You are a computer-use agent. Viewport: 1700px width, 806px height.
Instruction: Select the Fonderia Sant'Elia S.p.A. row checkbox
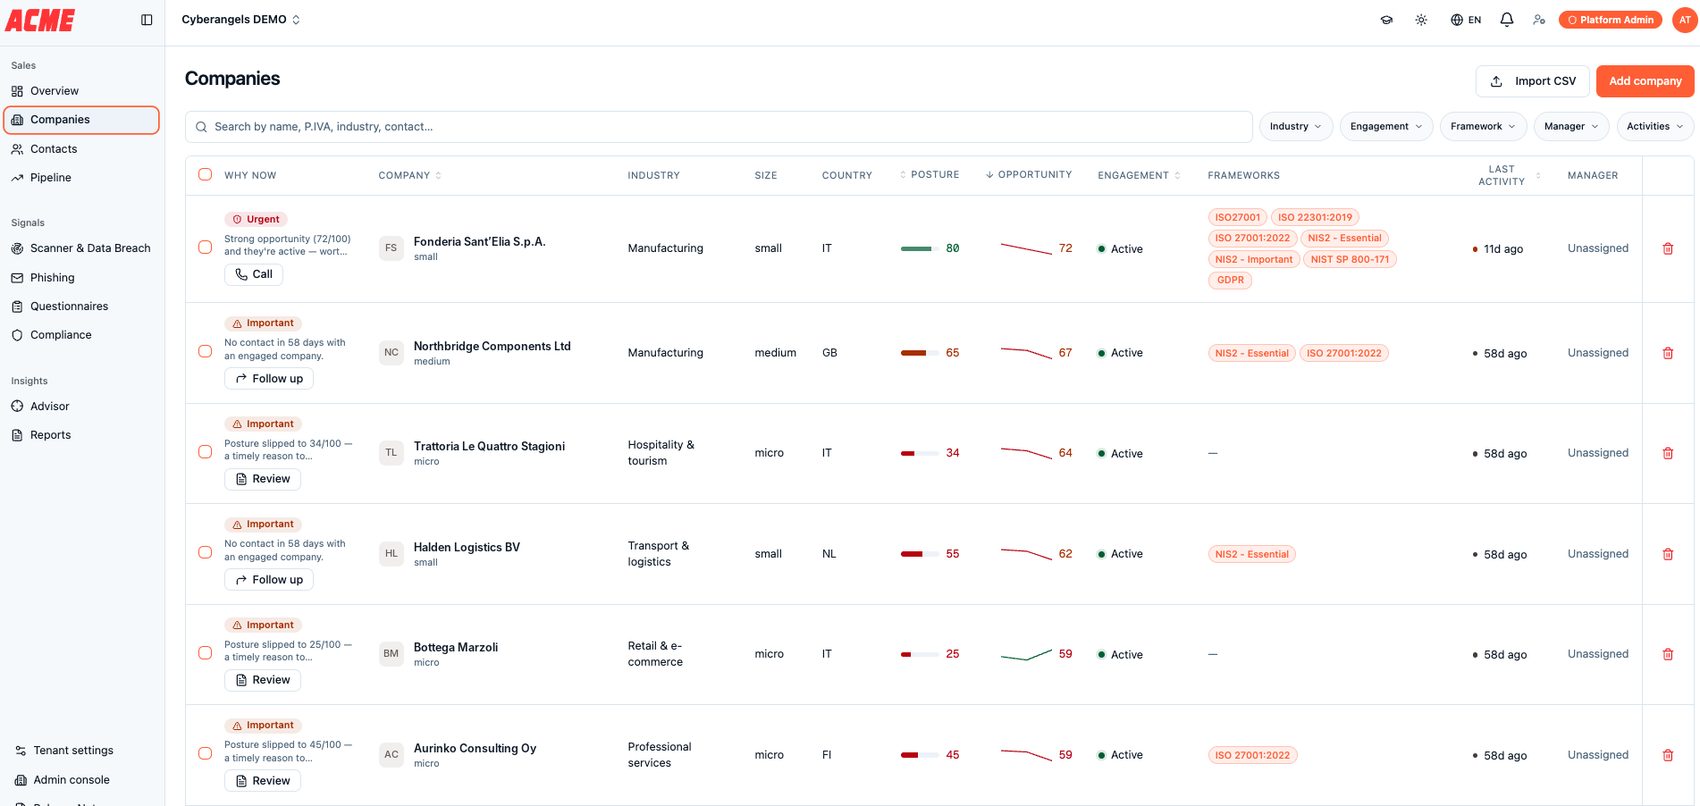[205, 247]
